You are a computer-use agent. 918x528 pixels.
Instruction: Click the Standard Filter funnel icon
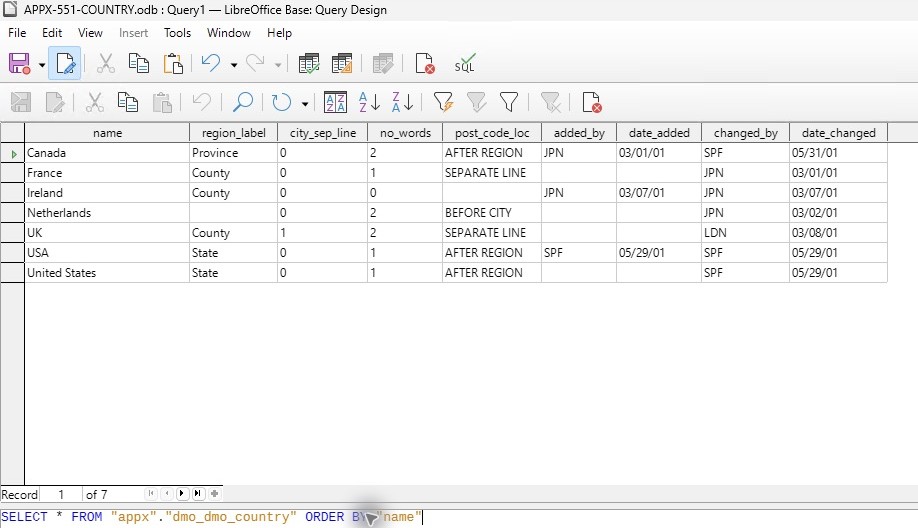click(509, 102)
